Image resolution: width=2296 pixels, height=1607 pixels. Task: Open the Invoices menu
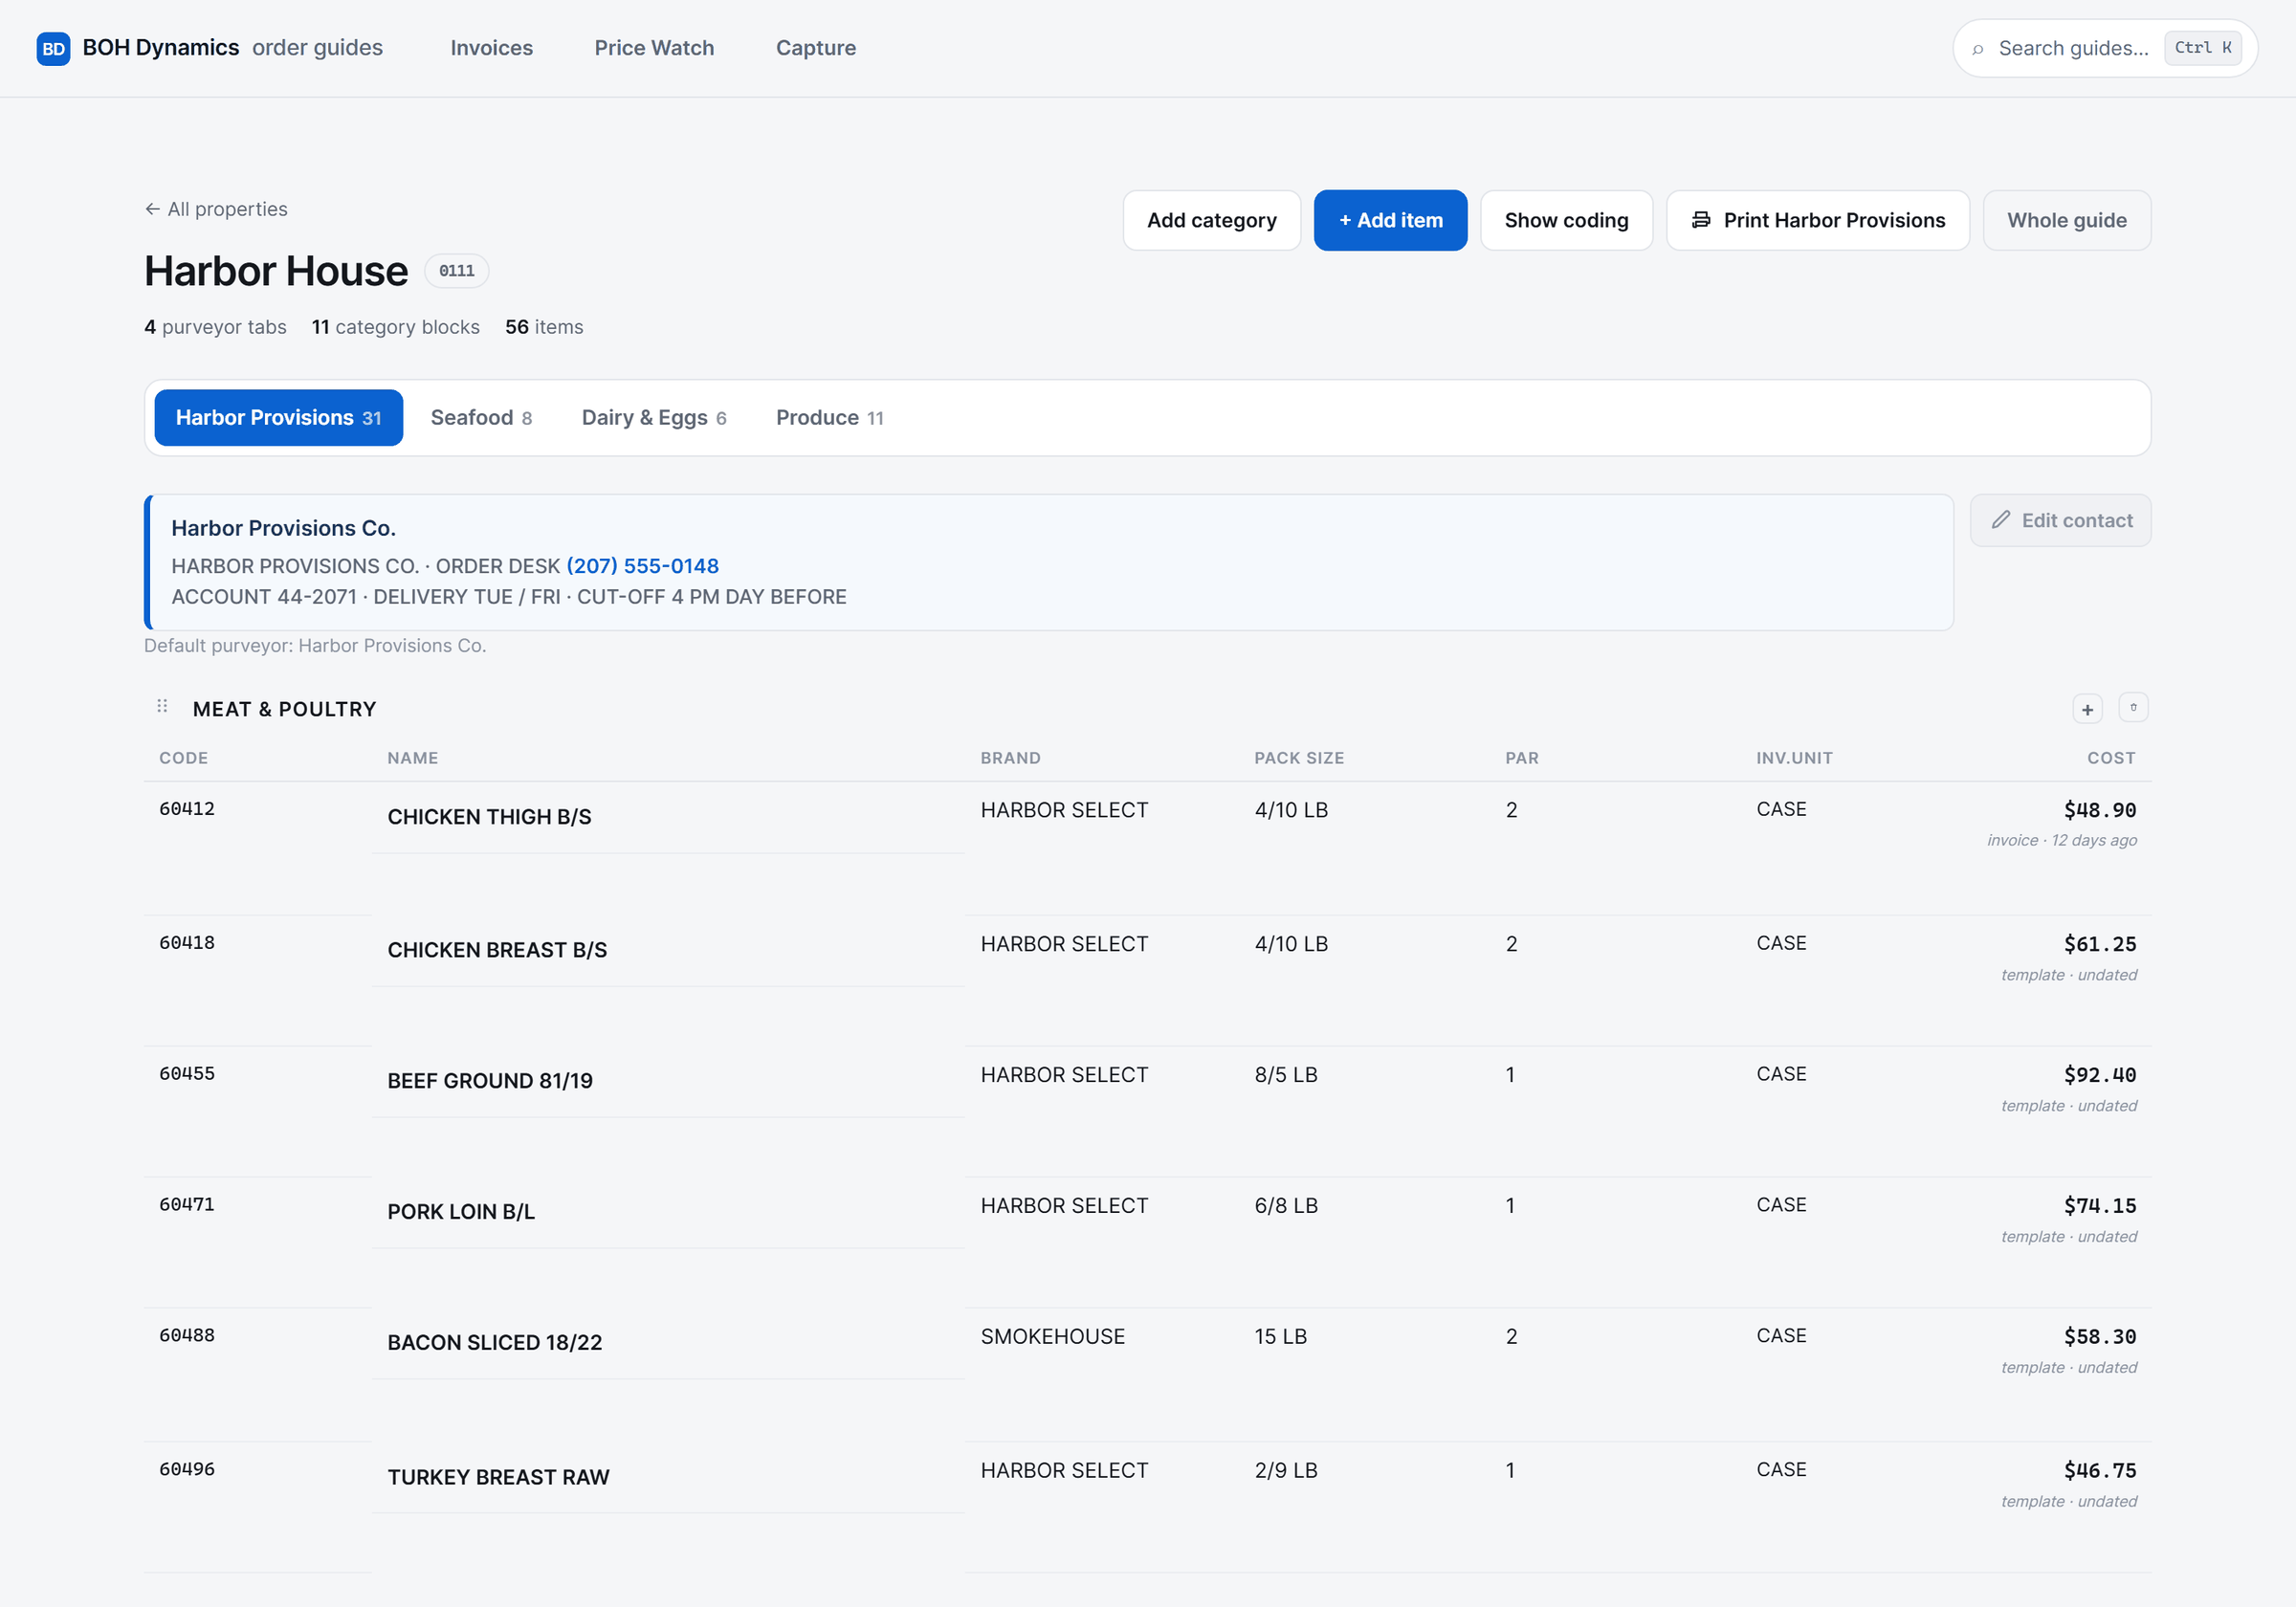491,48
